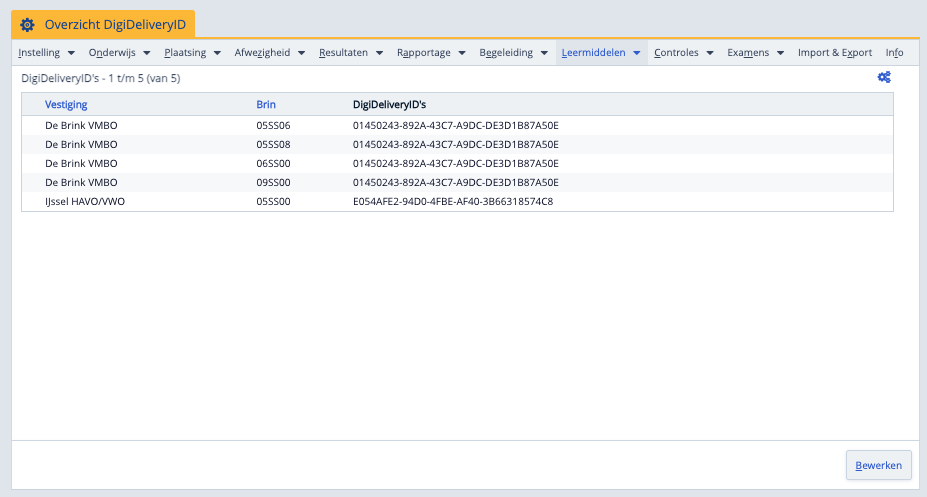Click DigiDeliveryID in the 09SS00 row
This screenshot has height=497, width=927.
coord(456,182)
